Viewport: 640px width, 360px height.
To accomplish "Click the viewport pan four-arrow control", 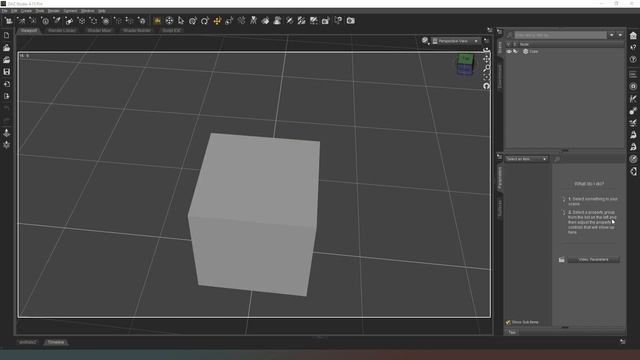I will click(x=486, y=59).
